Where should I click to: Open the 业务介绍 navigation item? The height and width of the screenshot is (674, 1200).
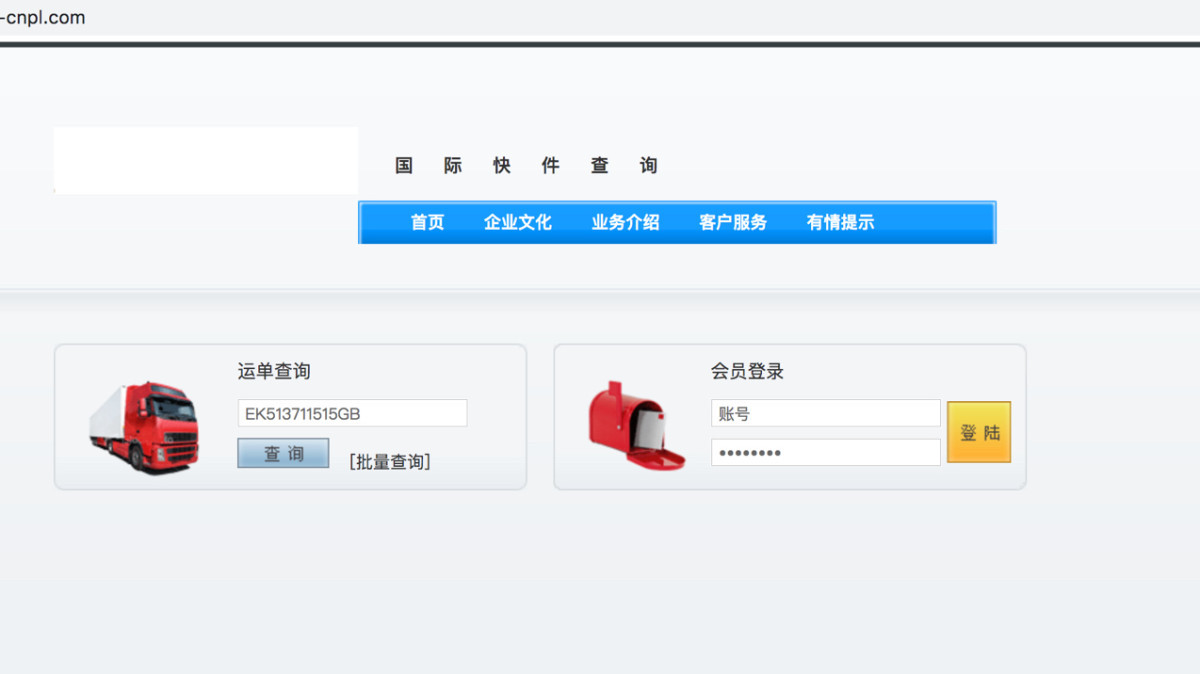[x=625, y=222]
